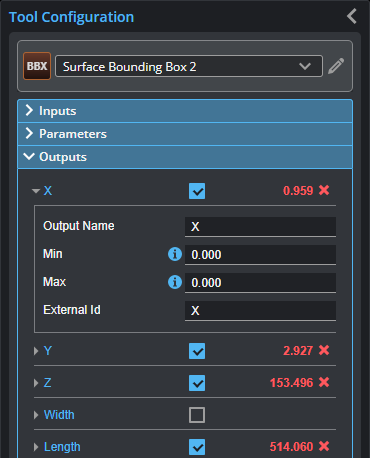This screenshot has width=370, height=458.
Task: Click the red fail mark beside 2.927
Action: click(324, 350)
